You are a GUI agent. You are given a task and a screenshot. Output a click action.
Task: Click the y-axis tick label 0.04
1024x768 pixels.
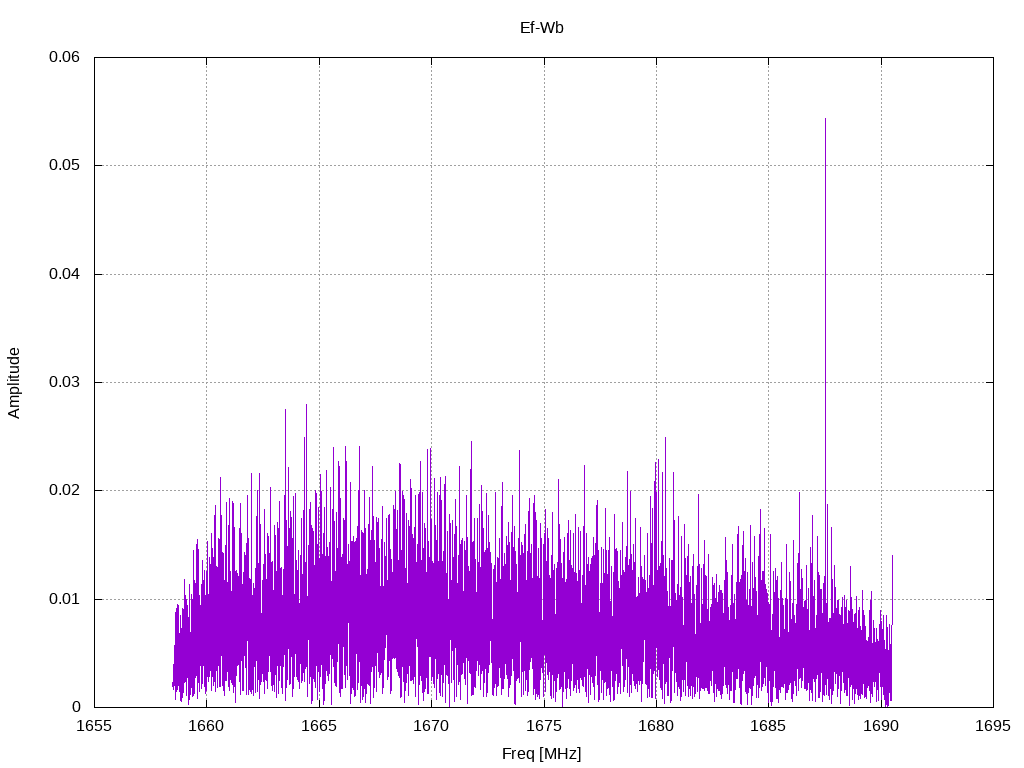click(64, 274)
